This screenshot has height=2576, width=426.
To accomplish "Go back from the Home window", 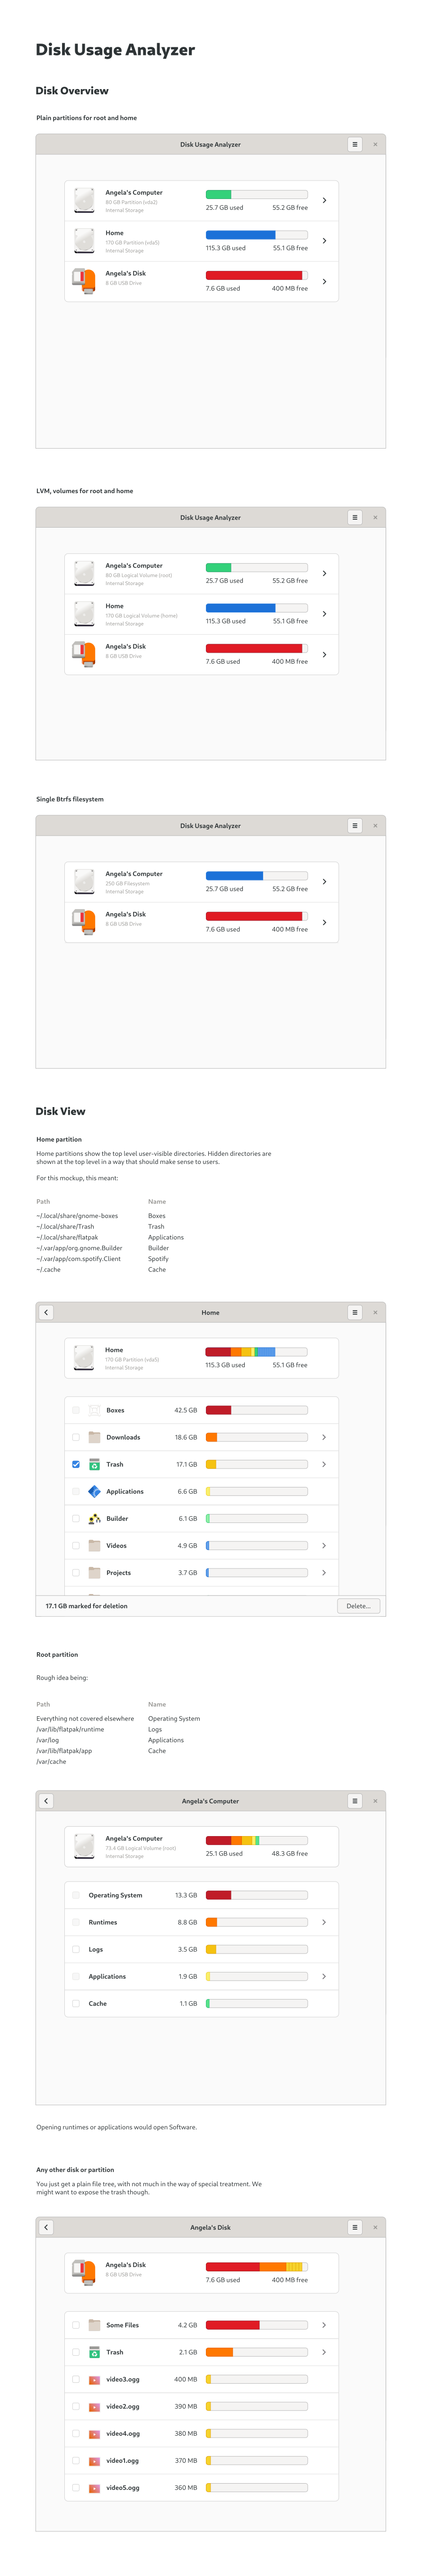I will point(46,1312).
